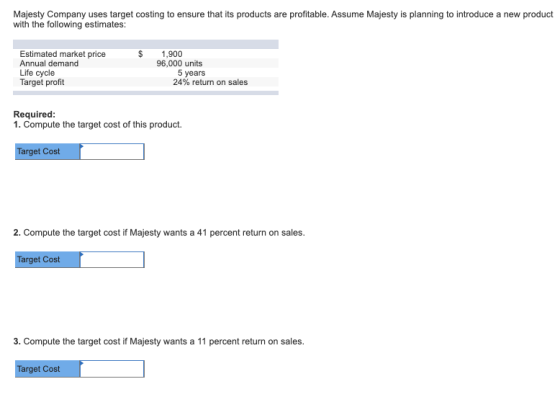The height and width of the screenshot is (397, 560).
Task: Select the 96,000 units demand value
Action: 179,63
